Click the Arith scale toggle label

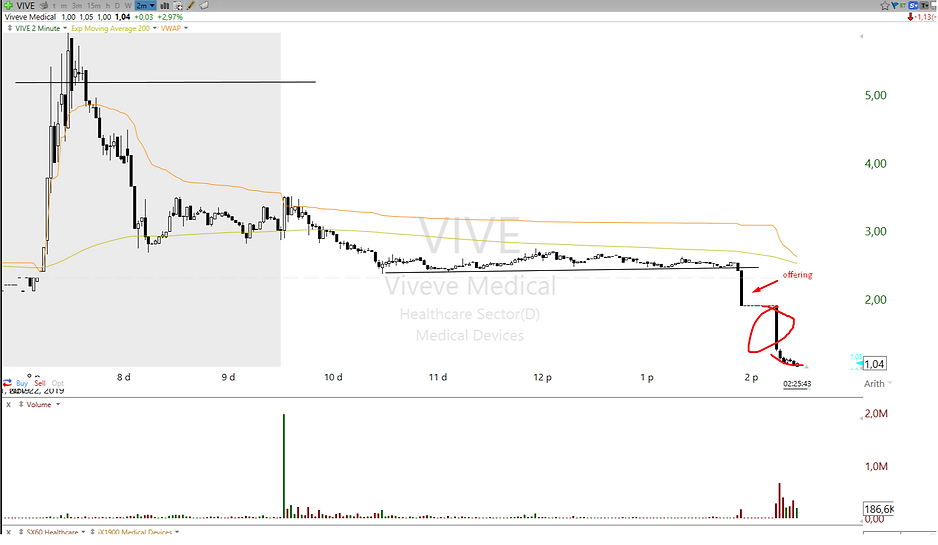tap(875, 383)
